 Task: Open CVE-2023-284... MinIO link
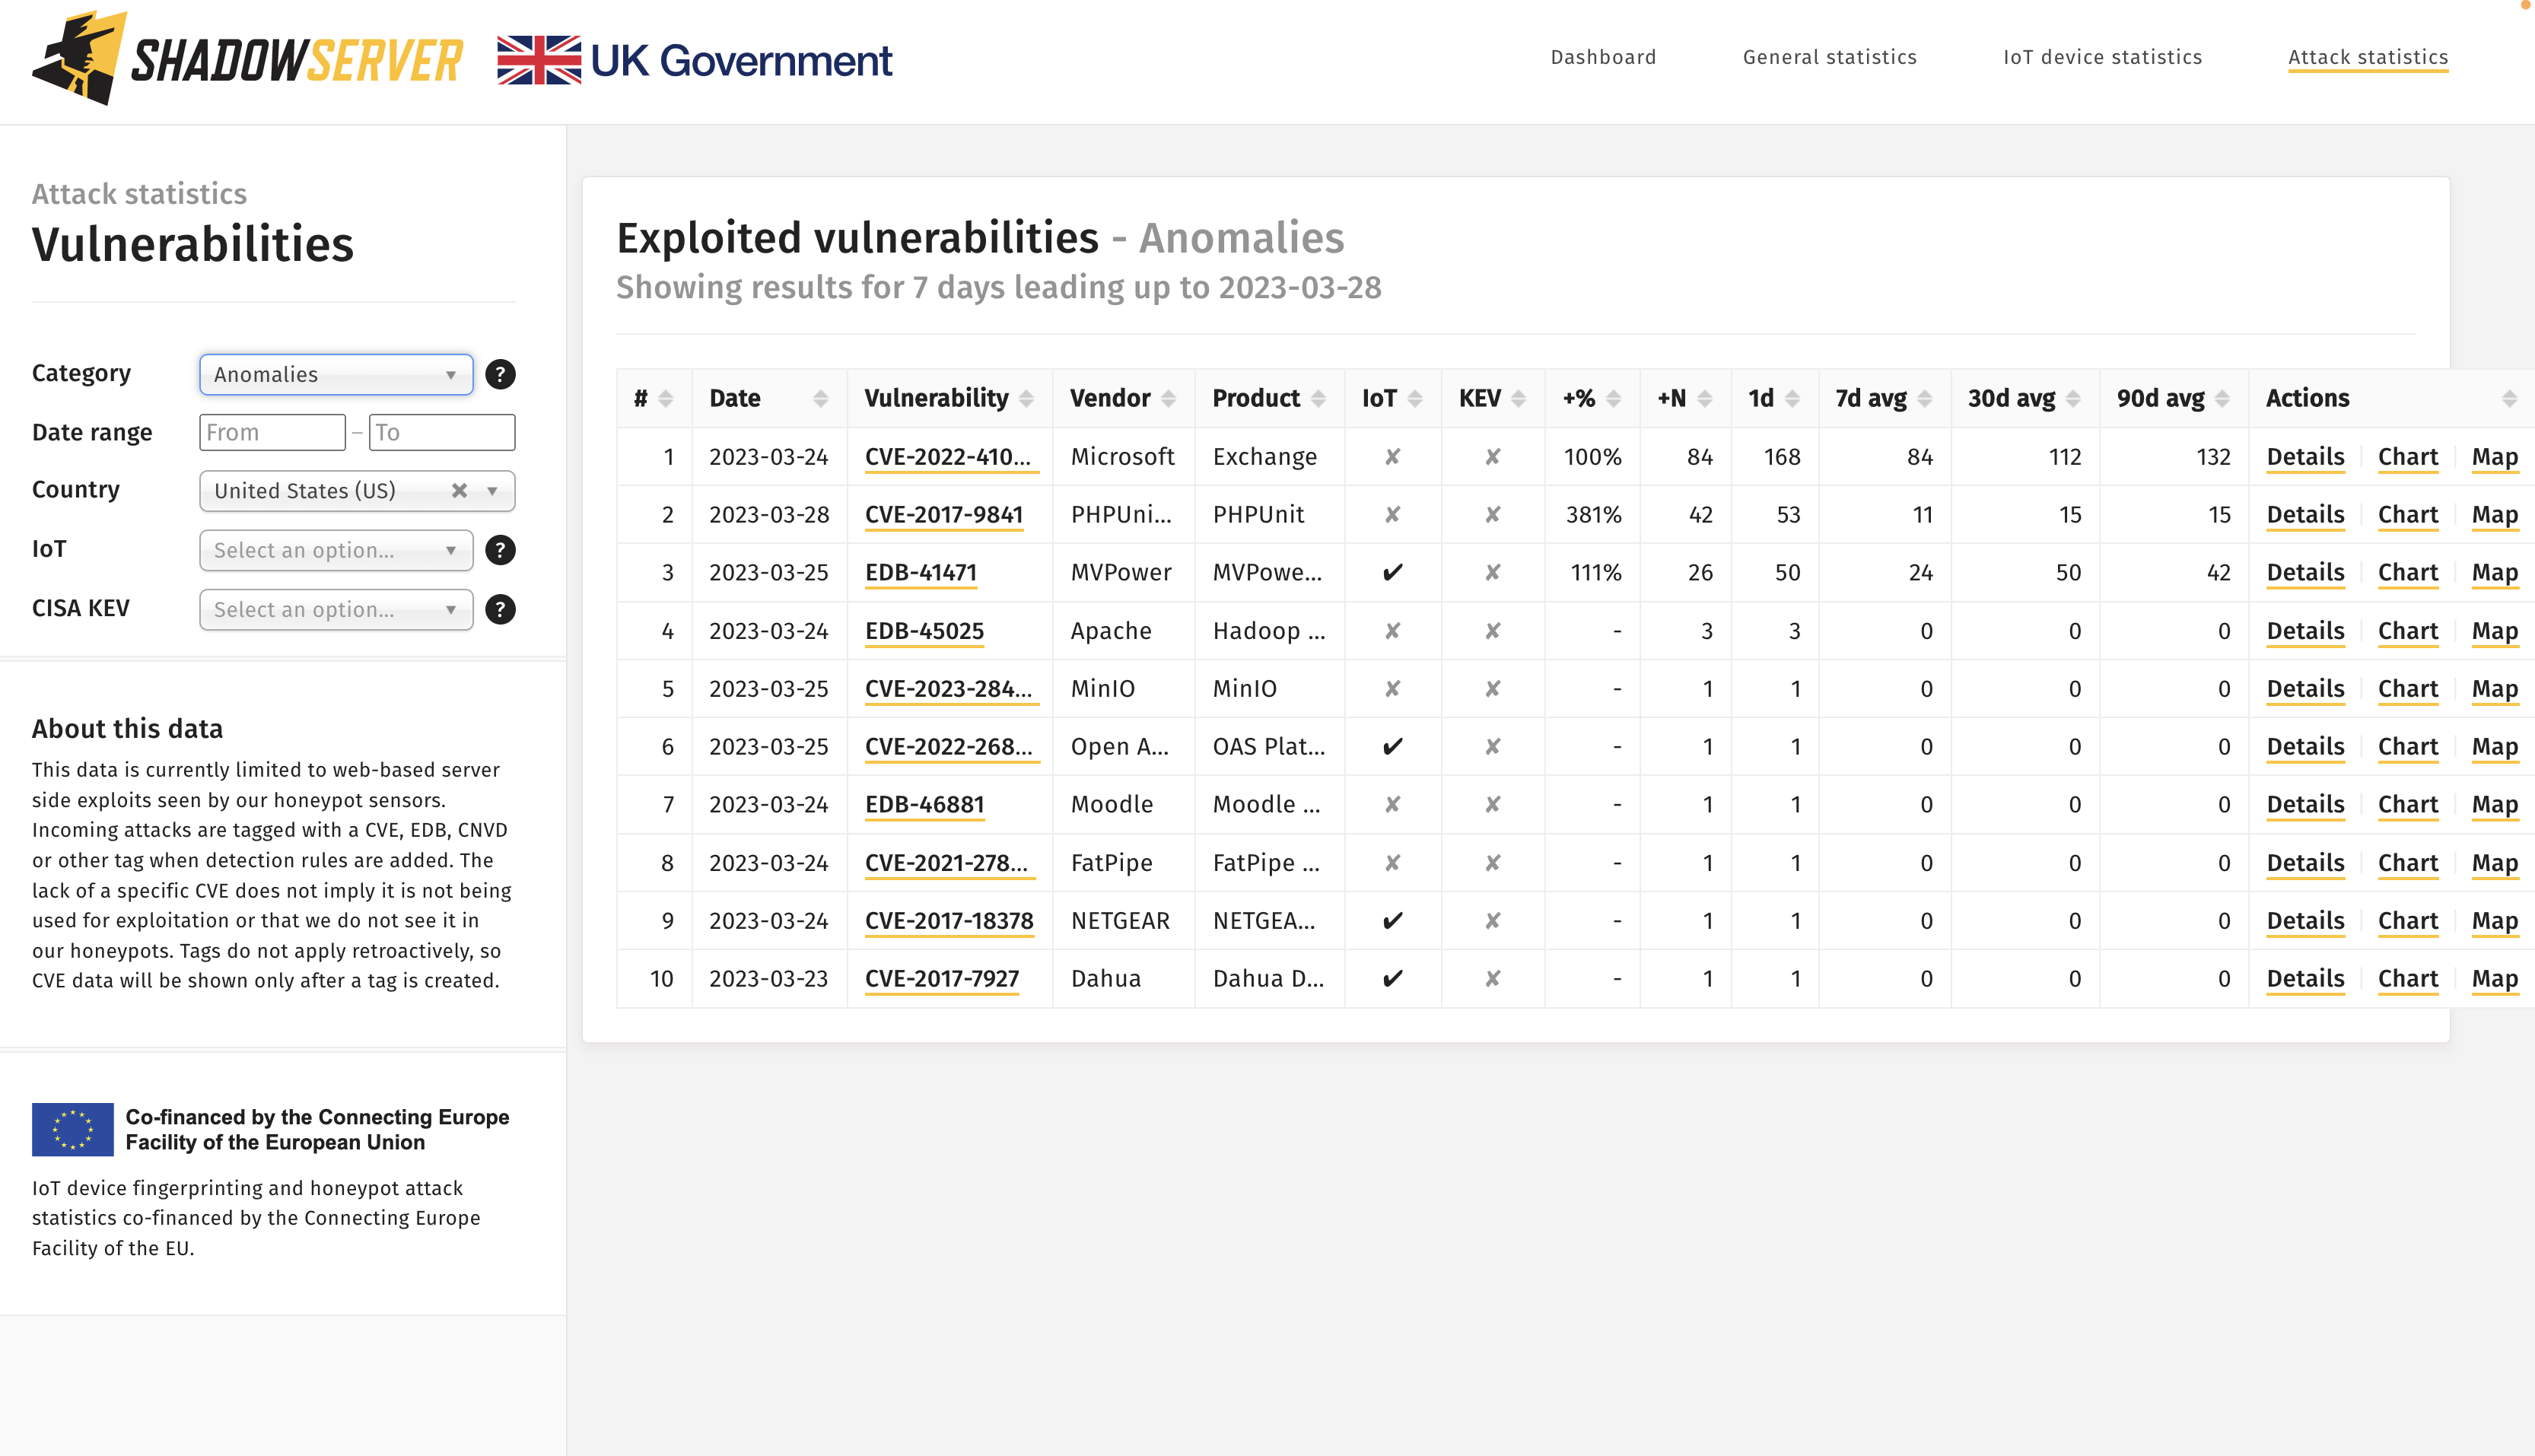click(x=950, y=689)
